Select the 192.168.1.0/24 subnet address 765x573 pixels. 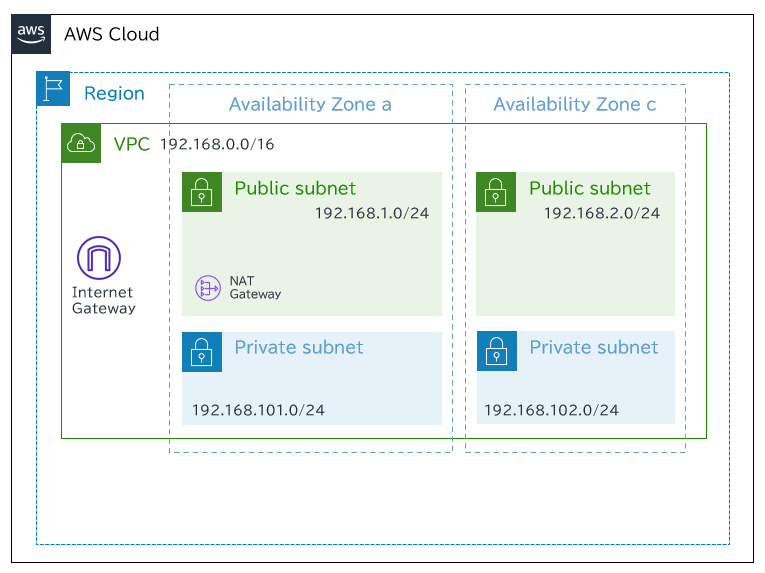pos(372,213)
